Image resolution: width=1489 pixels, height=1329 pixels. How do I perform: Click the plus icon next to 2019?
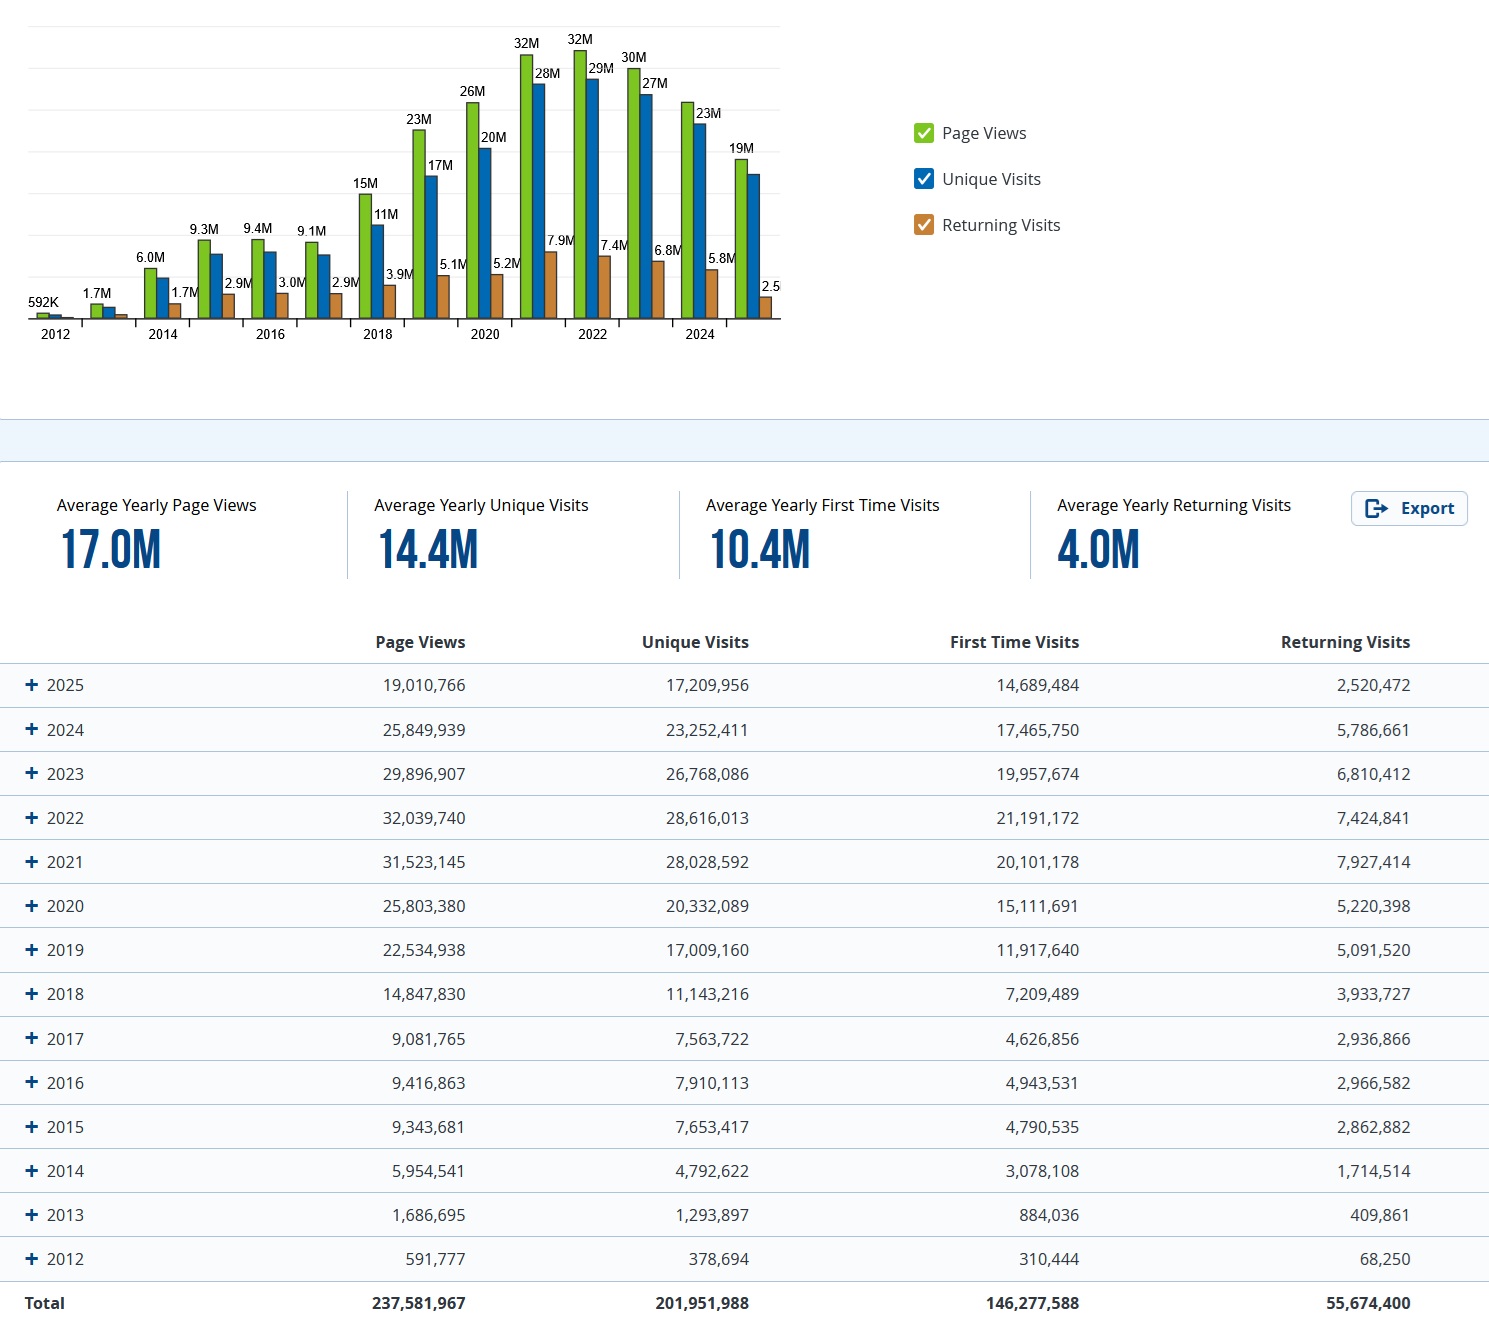point(32,950)
